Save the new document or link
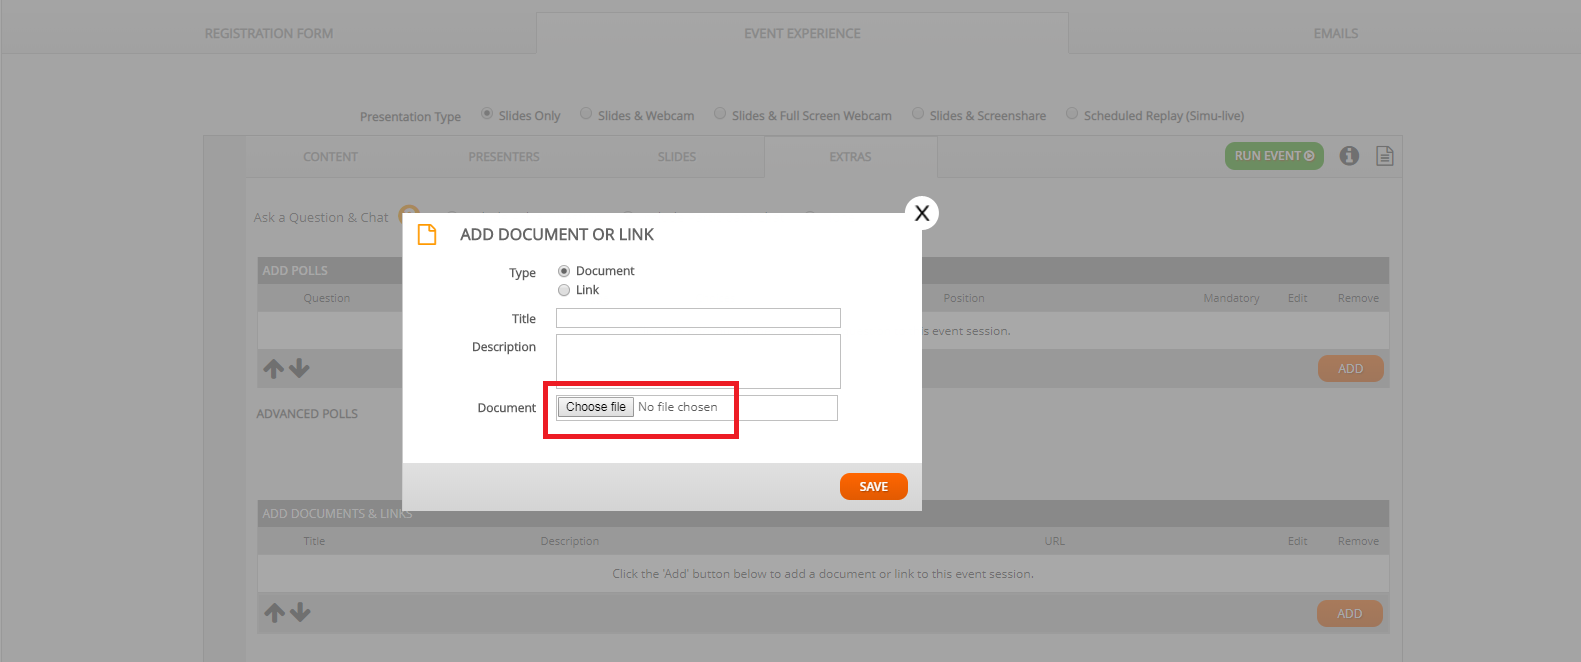 pos(874,486)
